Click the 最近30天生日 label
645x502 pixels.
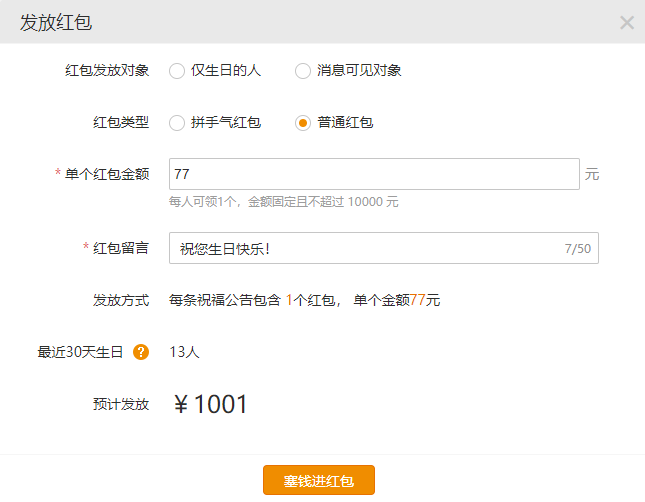80,352
